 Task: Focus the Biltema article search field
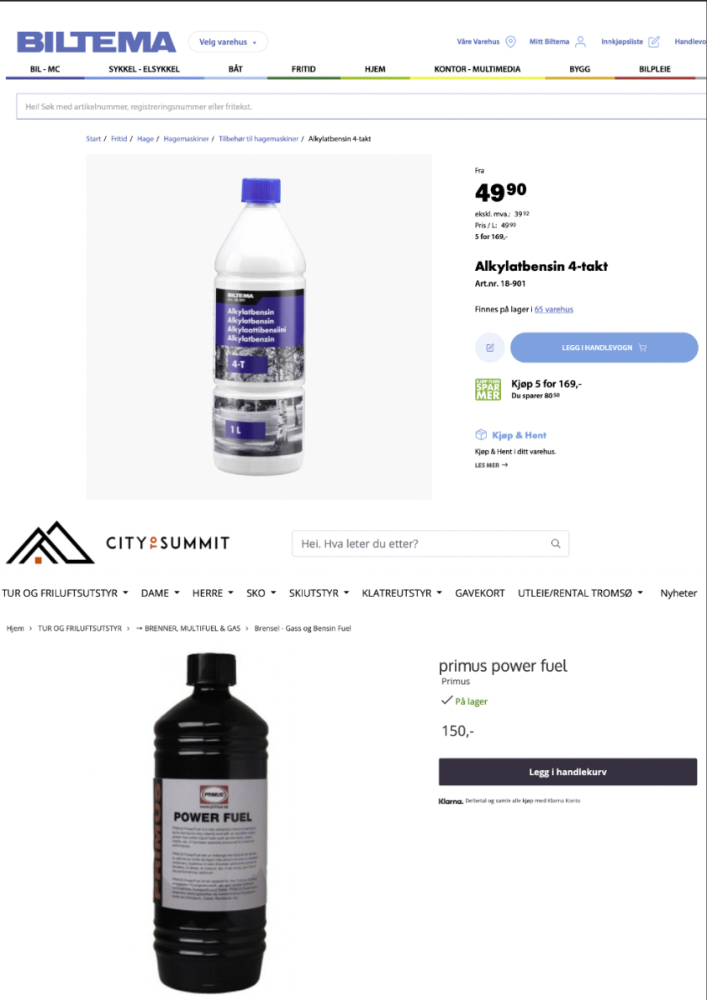(x=361, y=107)
